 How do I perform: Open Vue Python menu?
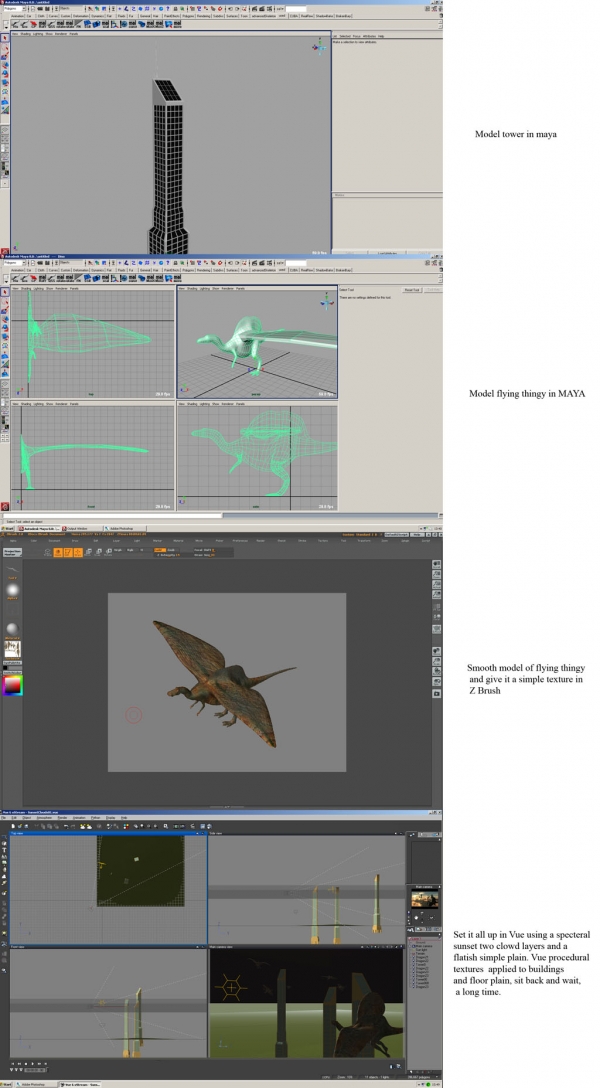(x=96, y=817)
